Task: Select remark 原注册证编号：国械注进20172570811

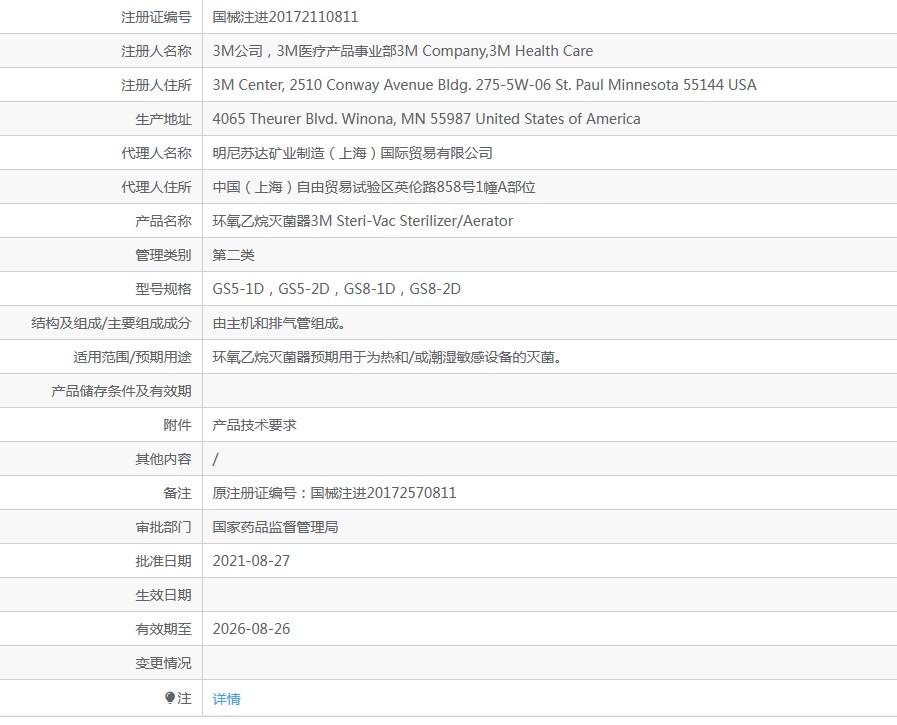Action: point(334,493)
